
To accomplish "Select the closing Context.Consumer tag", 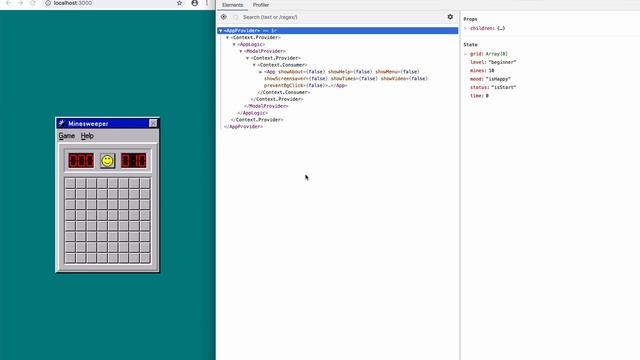I will pyautogui.click(x=284, y=92).
